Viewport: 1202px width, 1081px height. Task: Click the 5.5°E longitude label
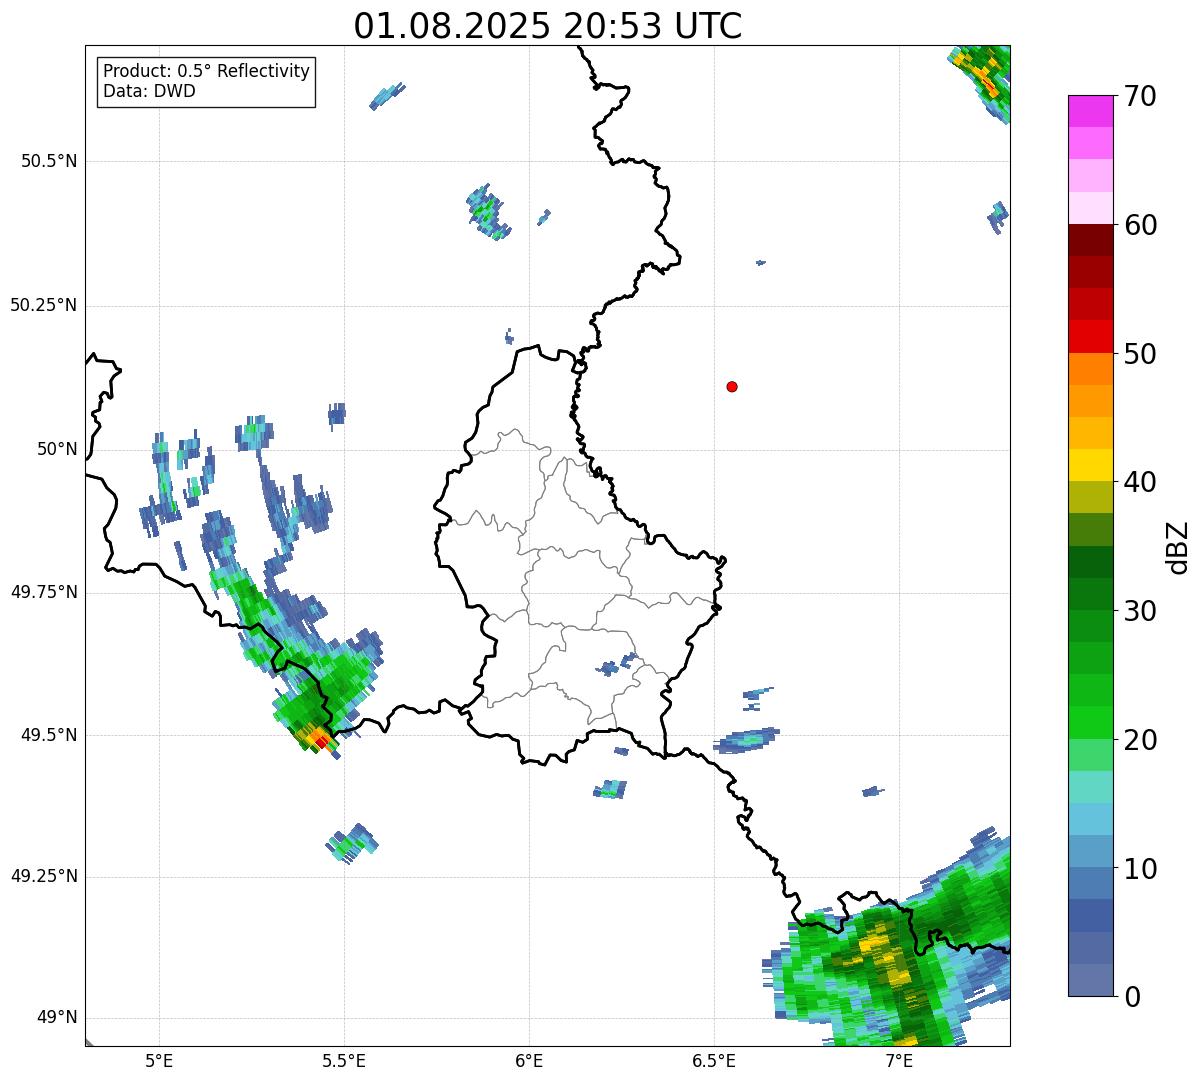(x=344, y=1061)
